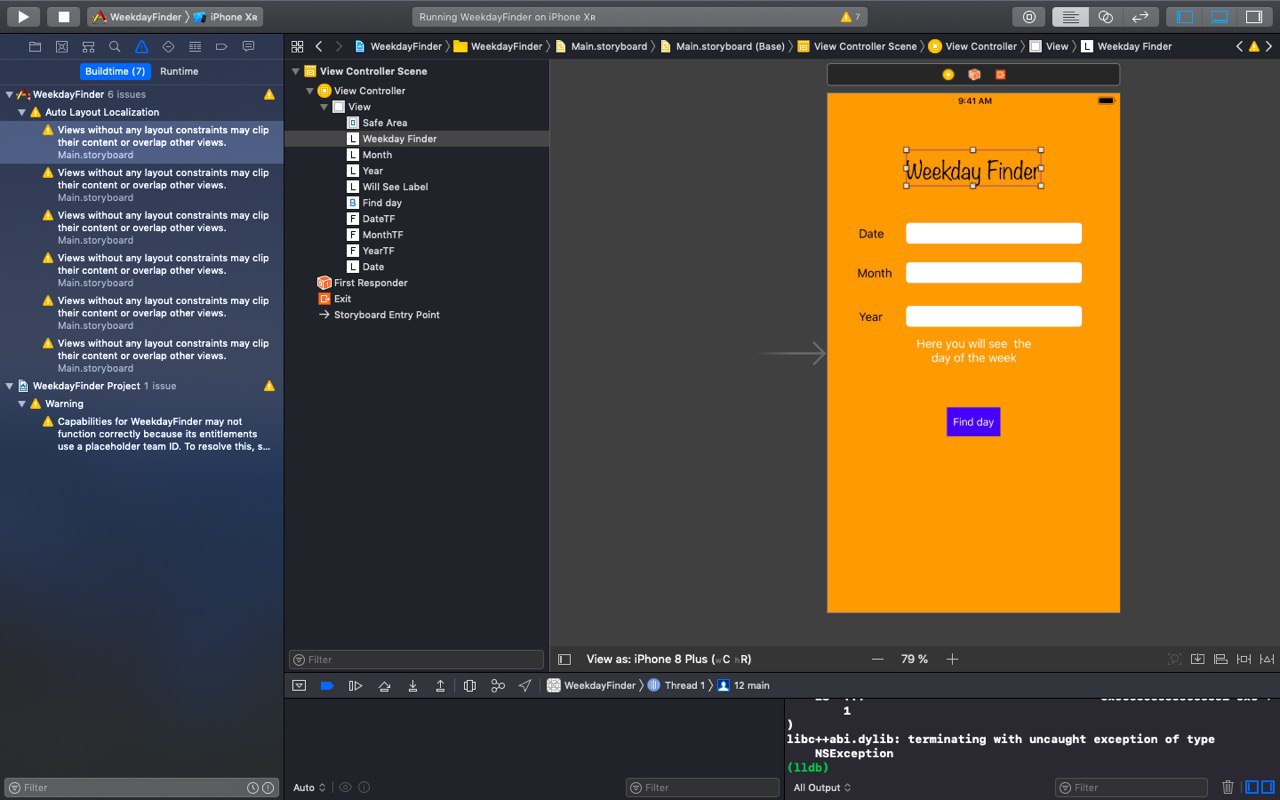Switch to the Version editor
1280x800 pixels.
pyautogui.click(x=1140, y=17)
